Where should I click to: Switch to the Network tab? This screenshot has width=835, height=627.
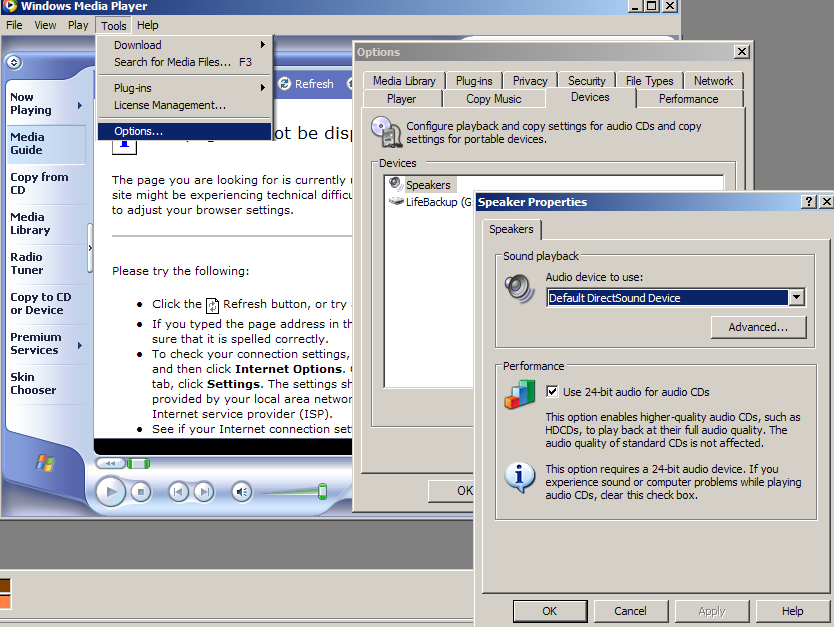pos(713,80)
